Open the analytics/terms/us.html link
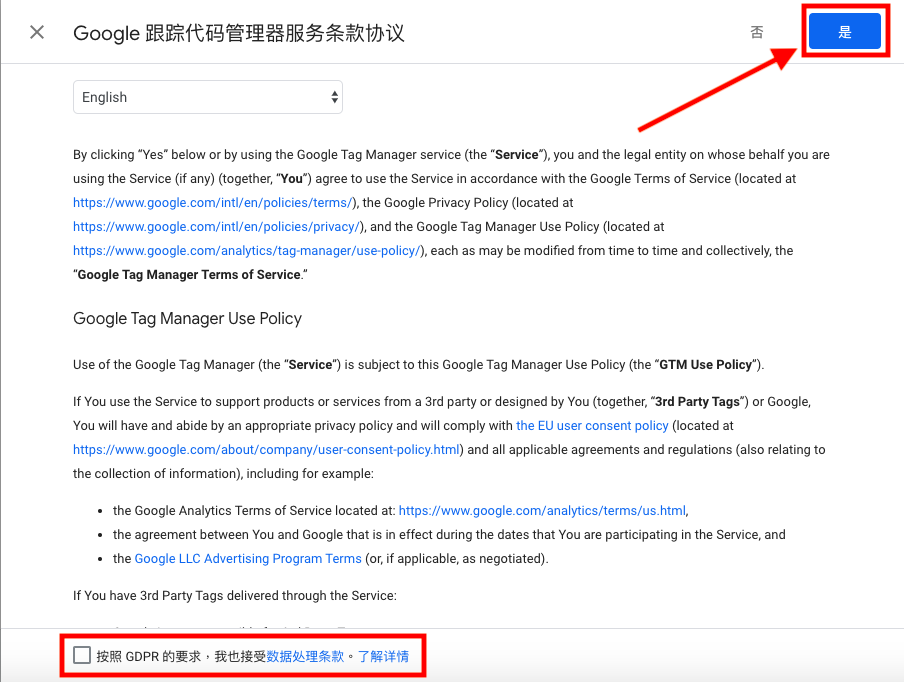The image size is (904, 682). click(x=542, y=511)
